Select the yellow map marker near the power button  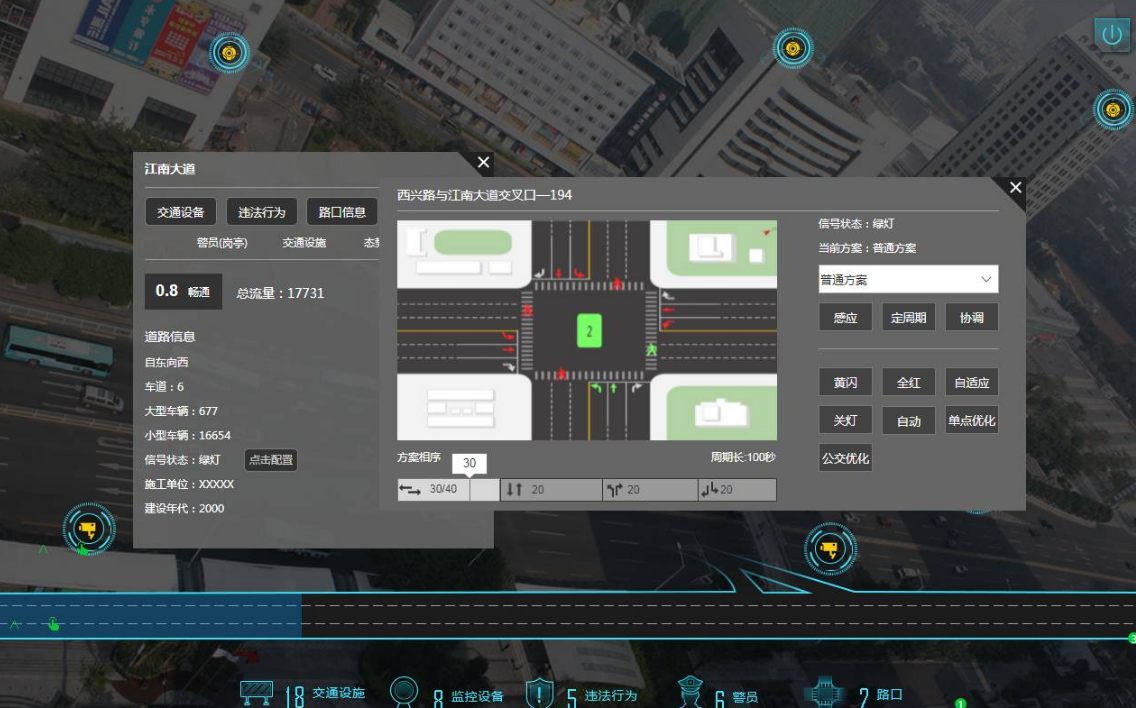point(793,49)
